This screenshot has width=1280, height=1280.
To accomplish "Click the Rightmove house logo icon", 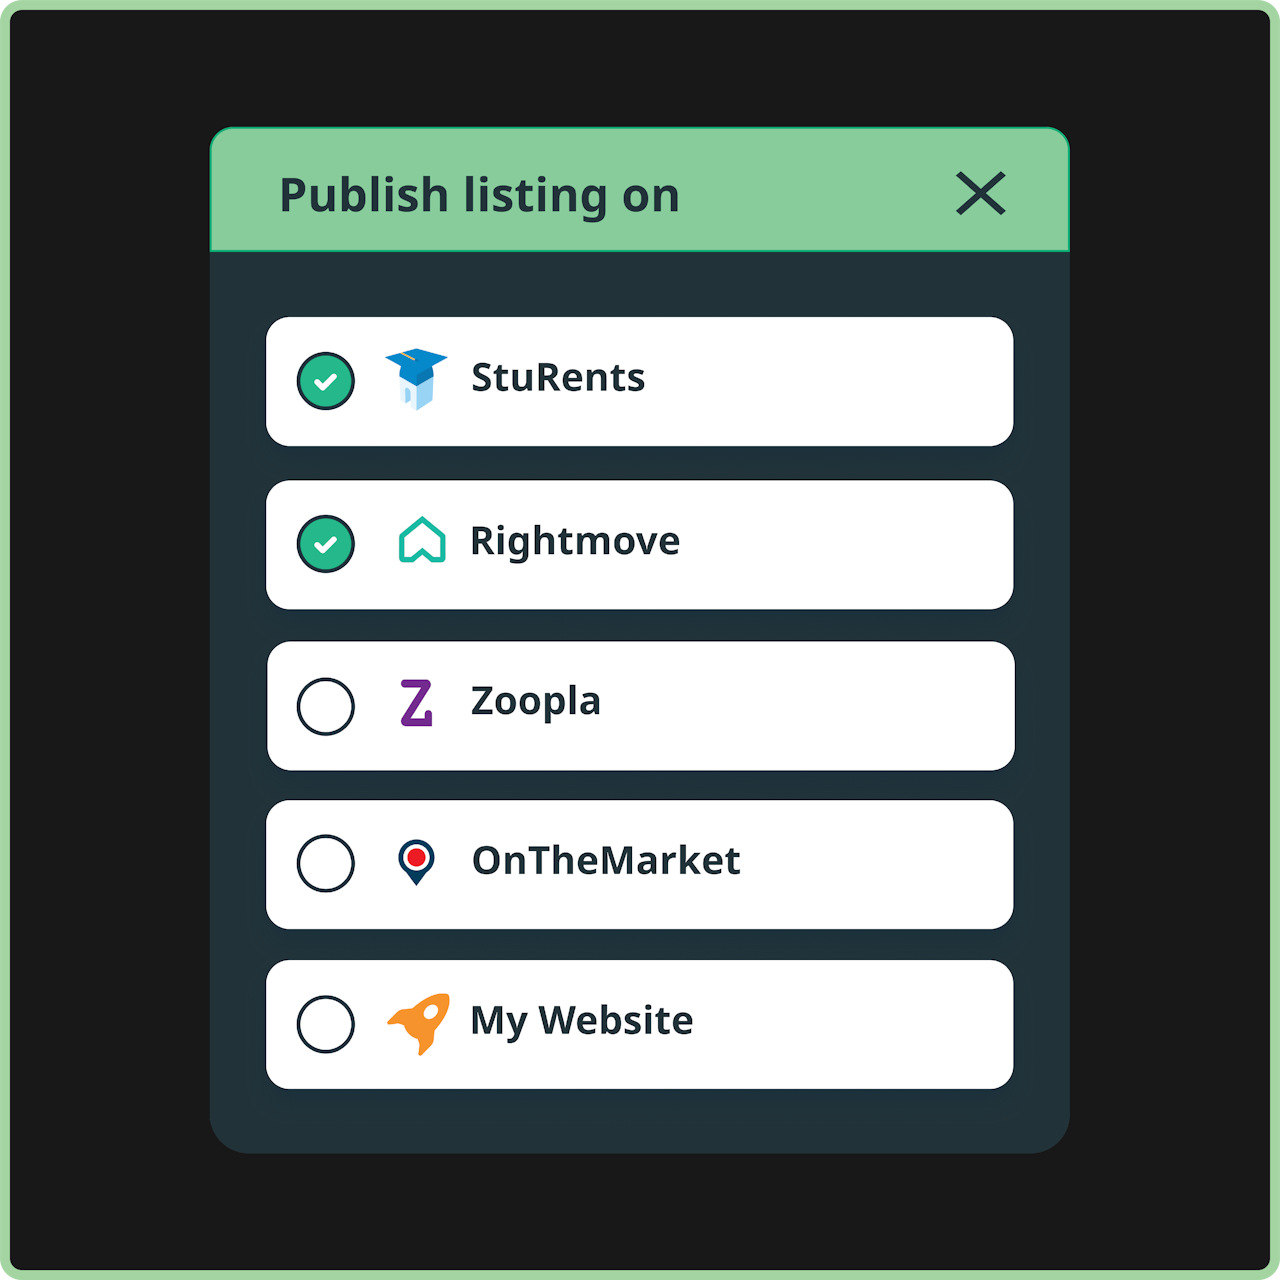I will 422,541.
